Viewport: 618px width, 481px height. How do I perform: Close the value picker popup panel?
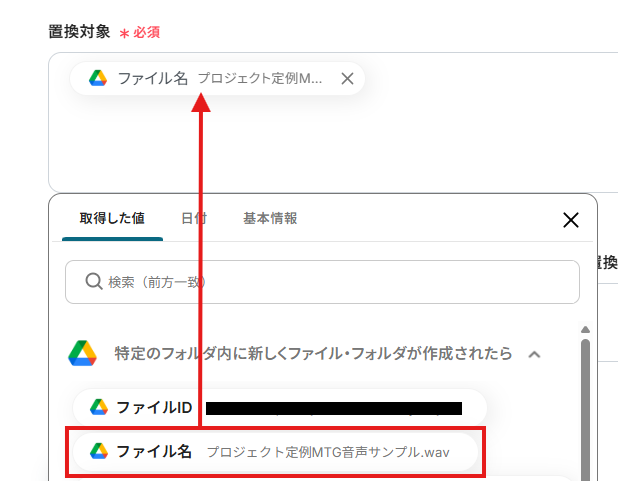pos(571,220)
